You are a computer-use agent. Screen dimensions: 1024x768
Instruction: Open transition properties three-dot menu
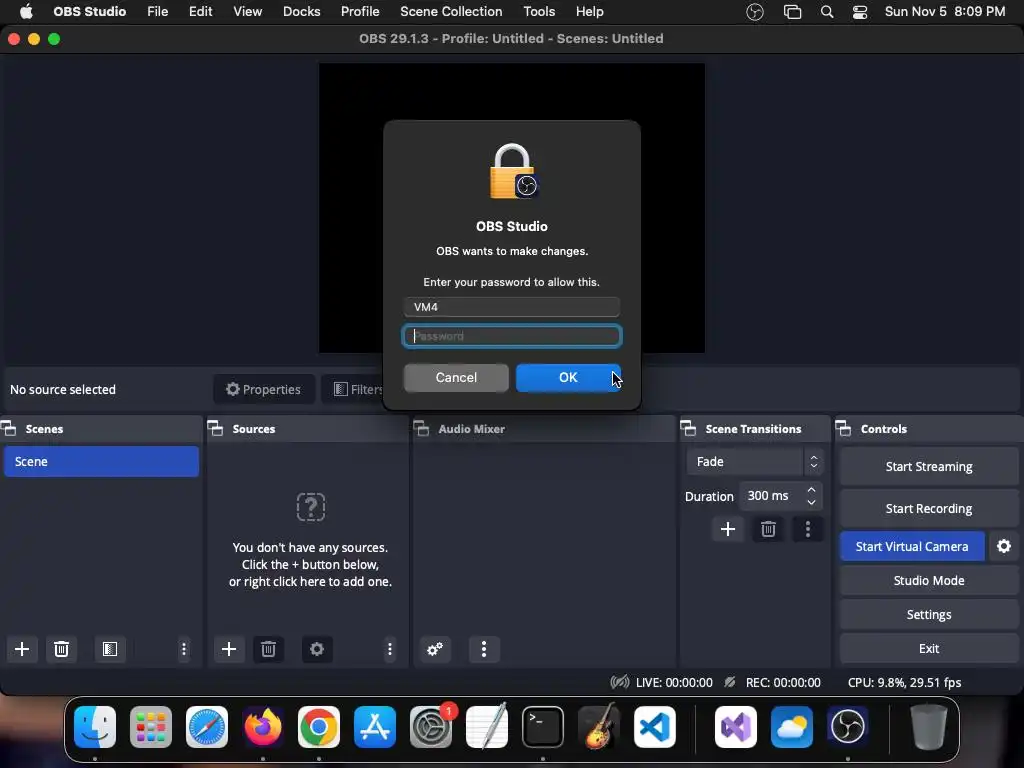point(808,529)
